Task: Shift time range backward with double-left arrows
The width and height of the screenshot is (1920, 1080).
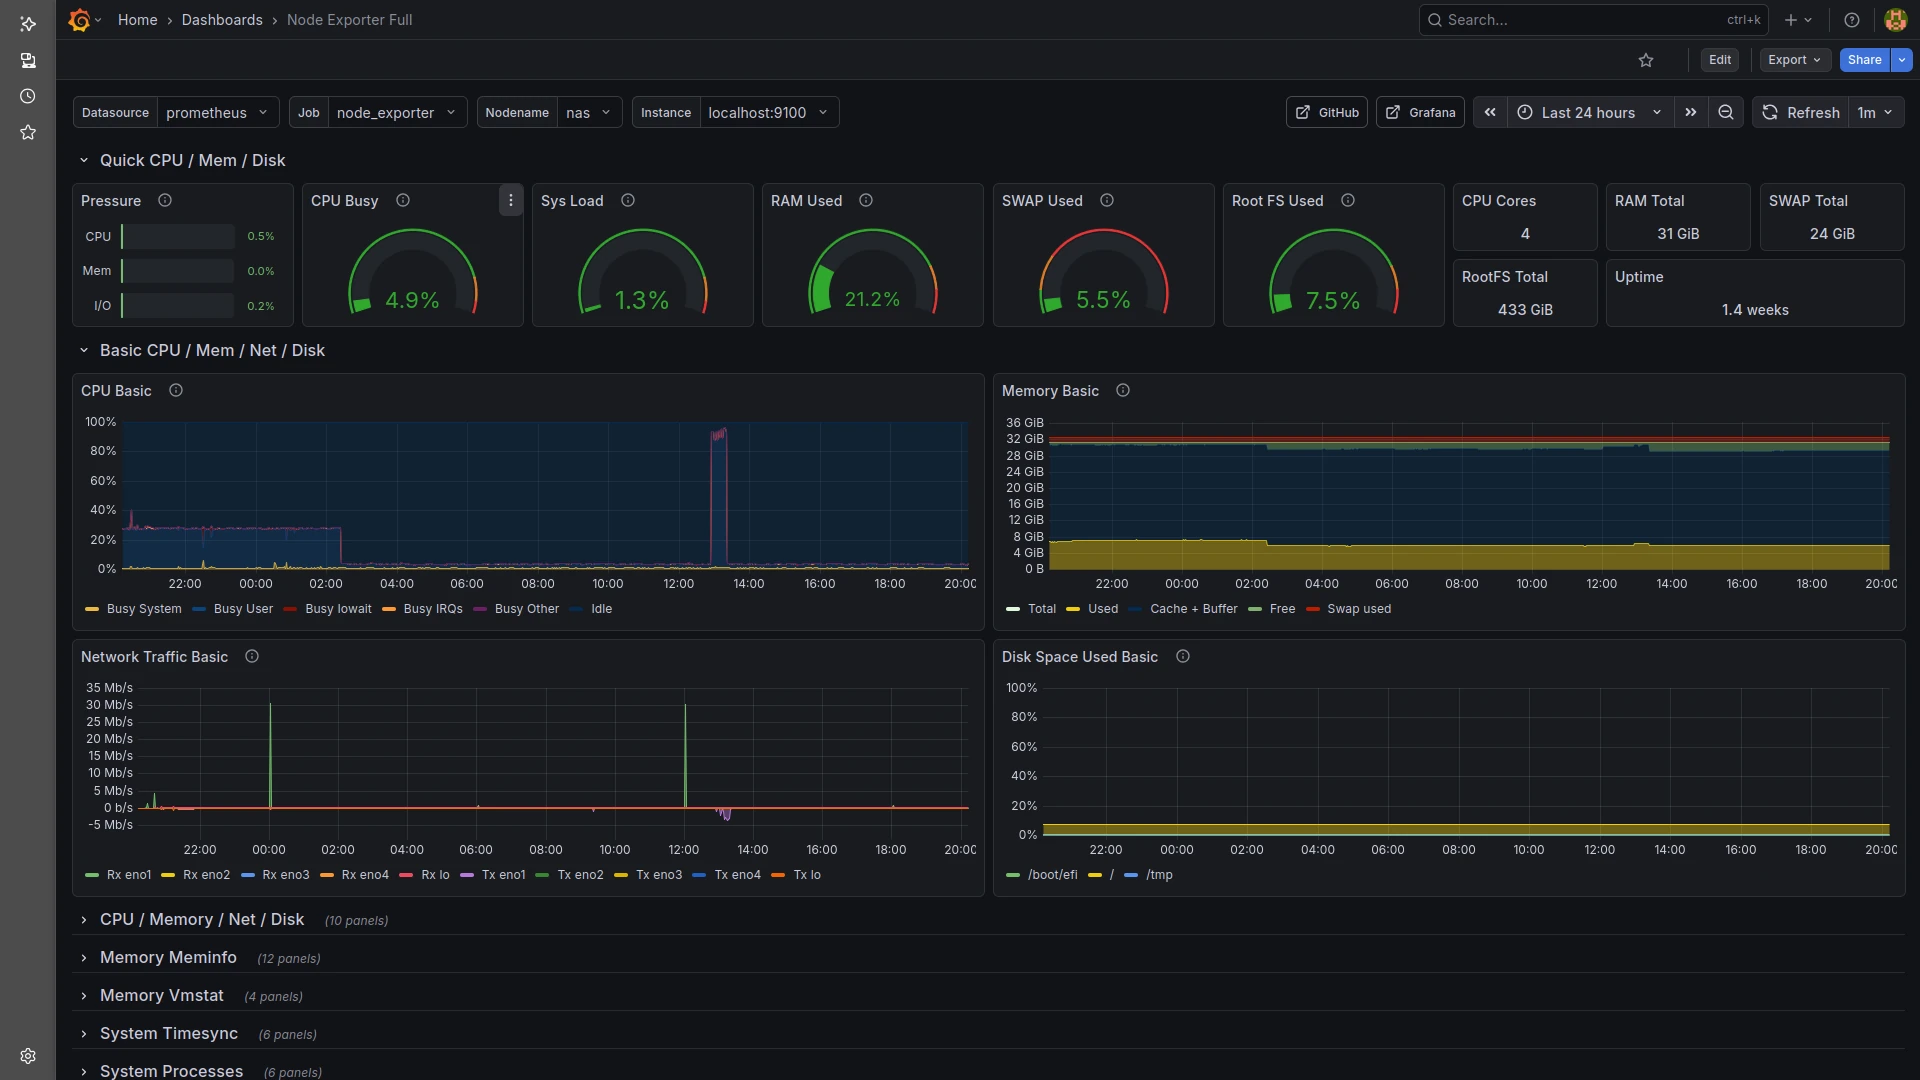Action: (1490, 112)
